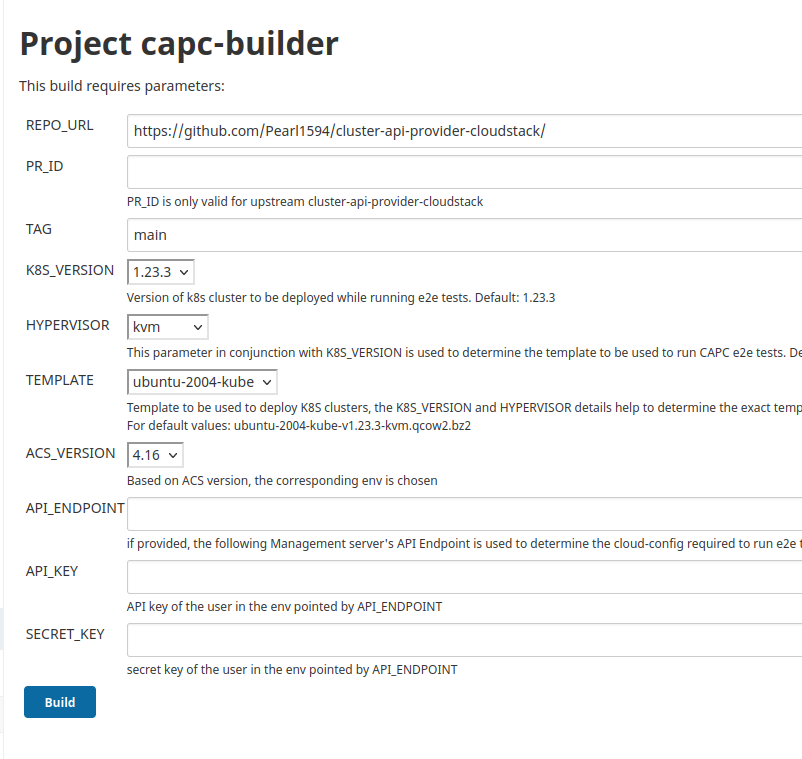Click 'Version of k8s cluster to be deployed' description
The height and width of the screenshot is (759, 802).
pos(341,298)
